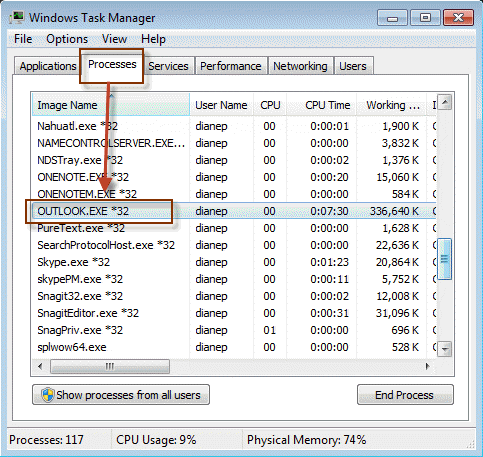Select the NAMECONTROLSERVER.EXE process row
The width and height of the screenshot is (483, 457).
pyautogui.click(x=234, y=143)
